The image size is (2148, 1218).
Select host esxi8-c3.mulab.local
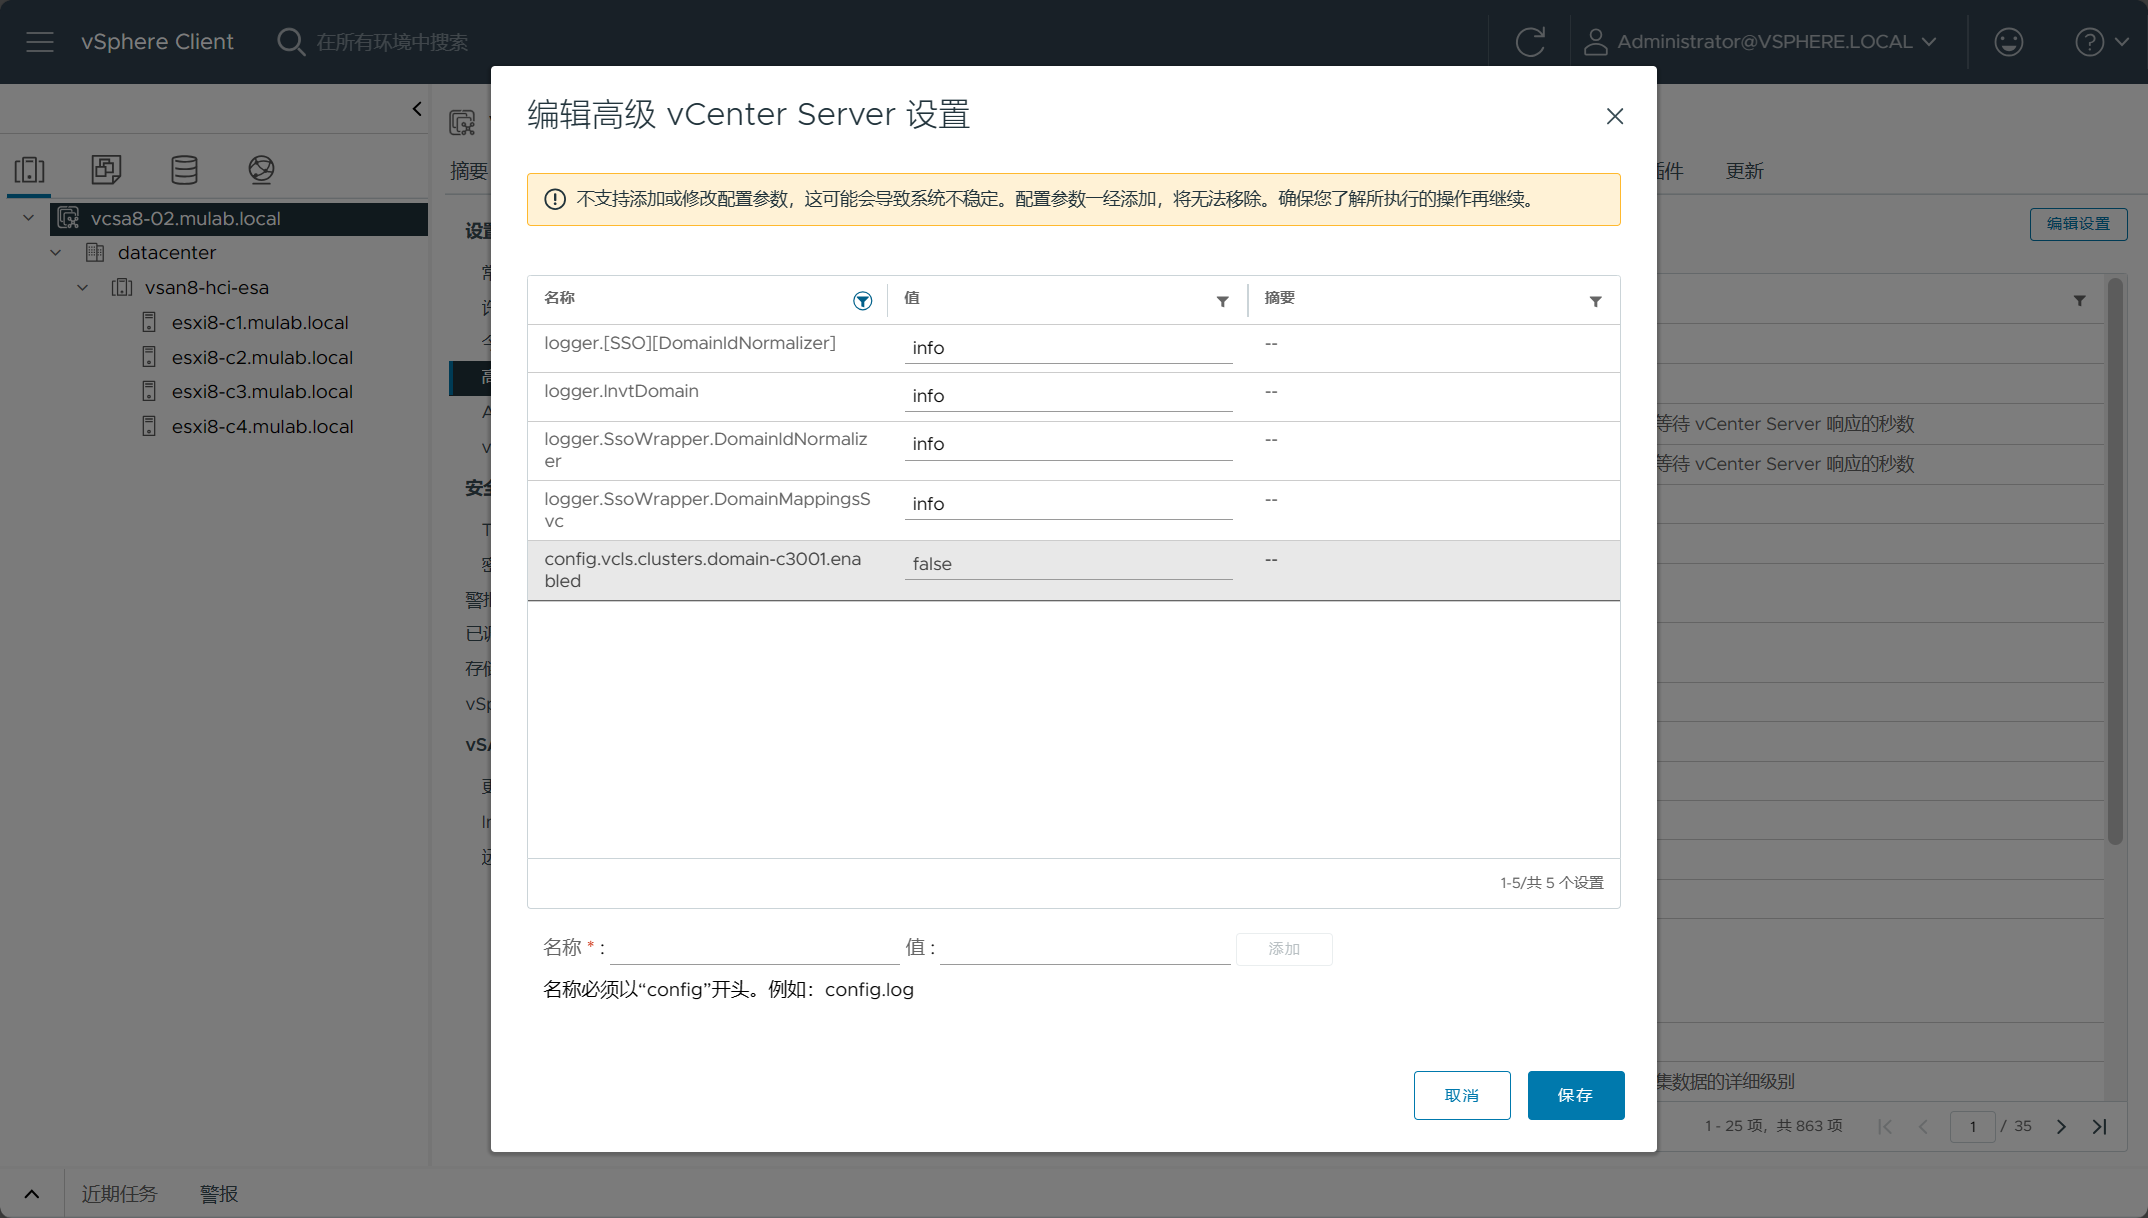262,392
